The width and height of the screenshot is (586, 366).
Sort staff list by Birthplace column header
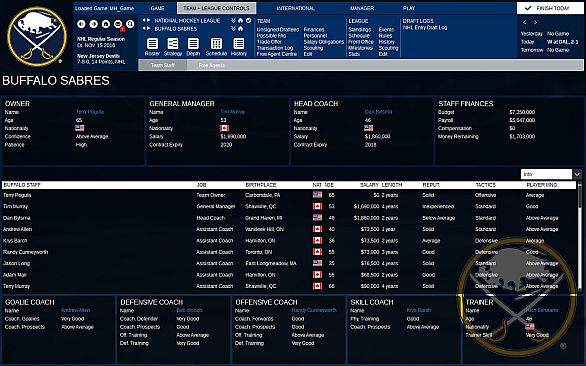point(260,185)
